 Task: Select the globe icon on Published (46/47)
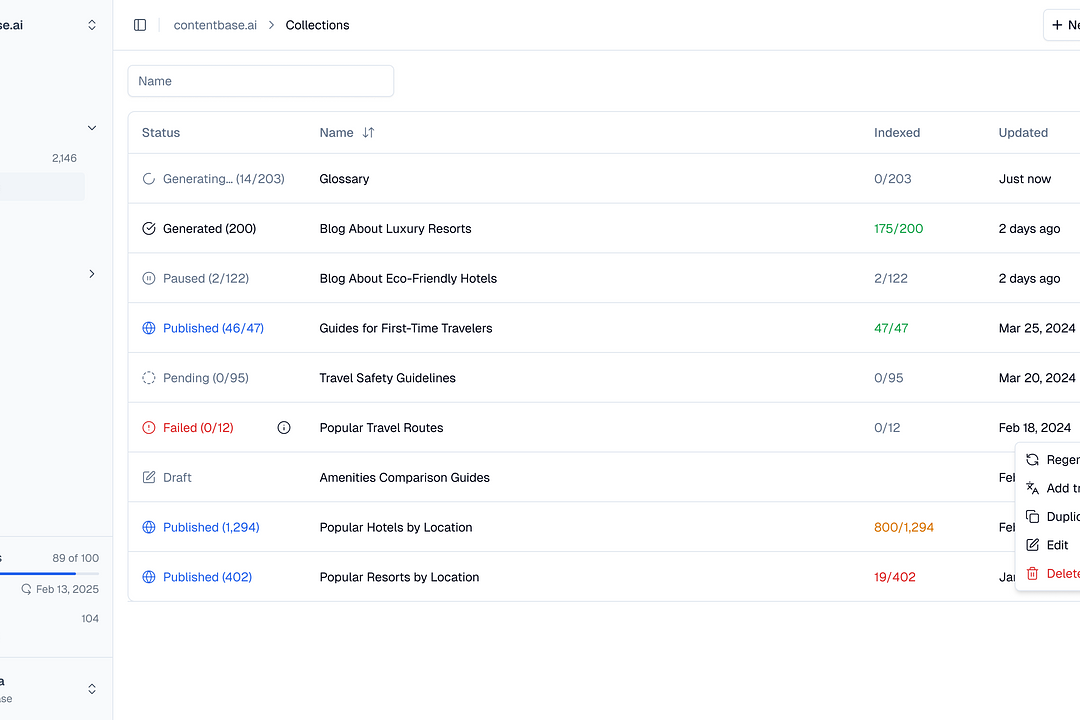(x=148, y=327)
